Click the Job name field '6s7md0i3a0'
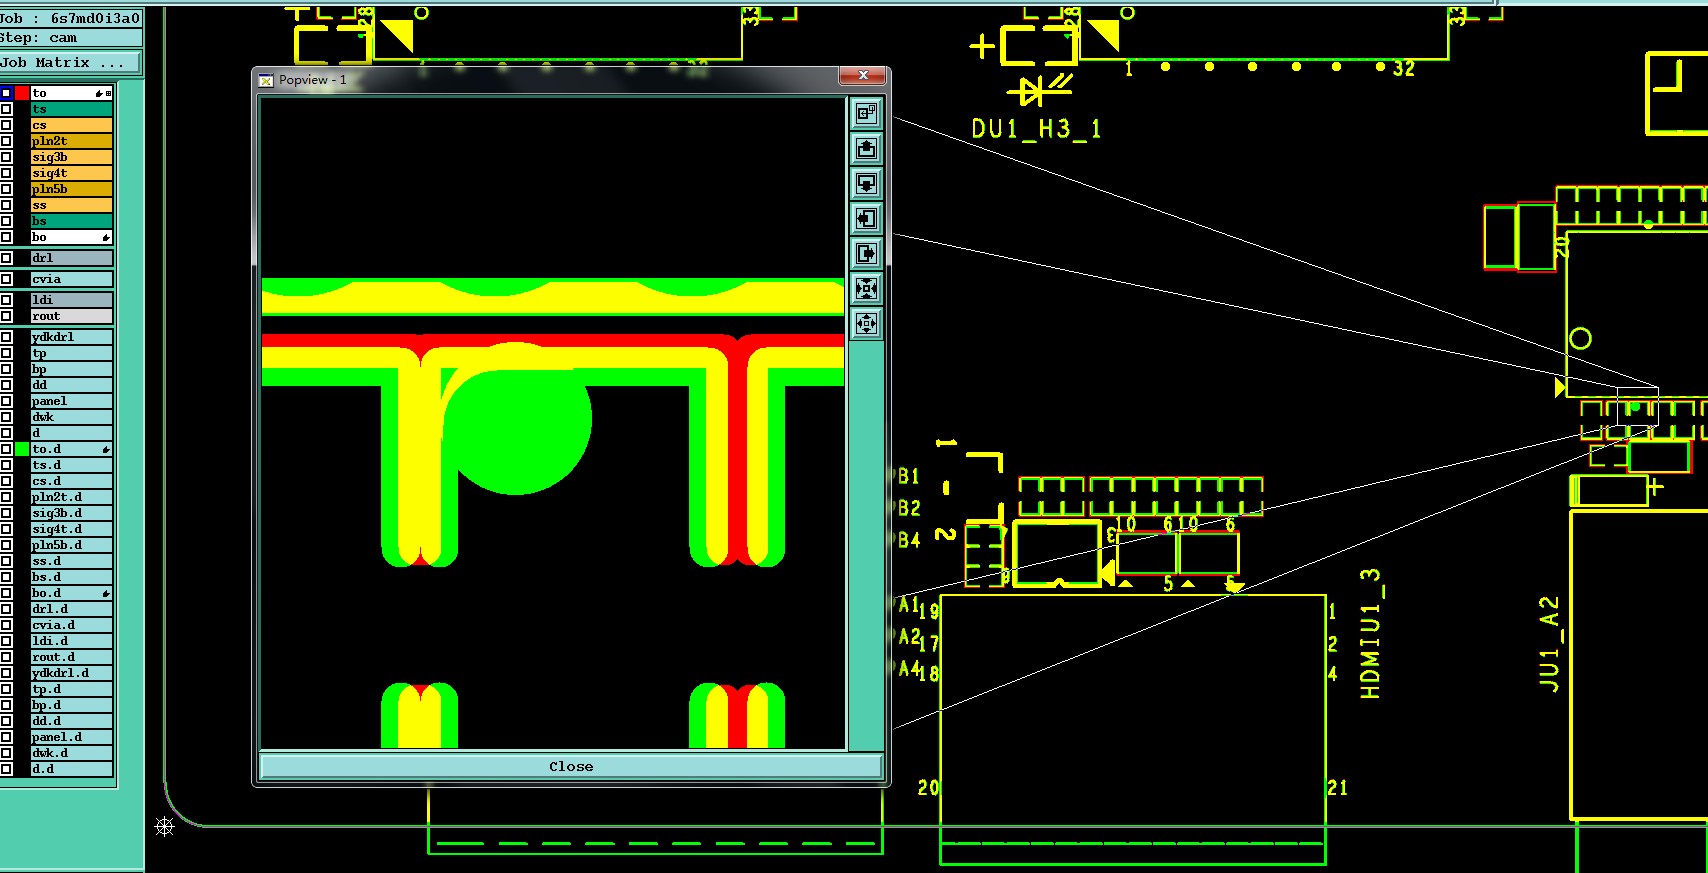Image resolution: width=1708 pixels, height=873 pixels. [x=70, y=18]
